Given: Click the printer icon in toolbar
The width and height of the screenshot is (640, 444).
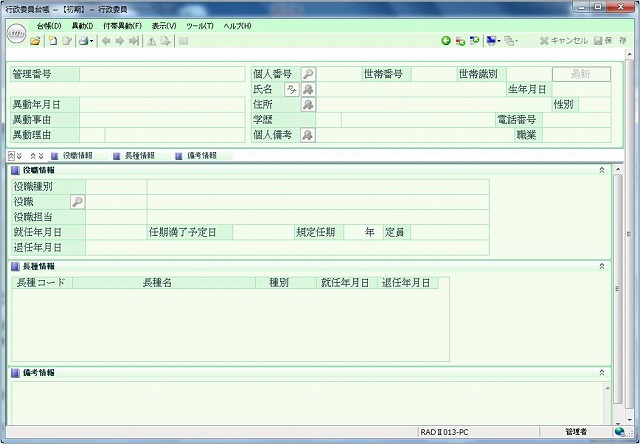Looking at the screenshot, I should (x=84, y=41).
